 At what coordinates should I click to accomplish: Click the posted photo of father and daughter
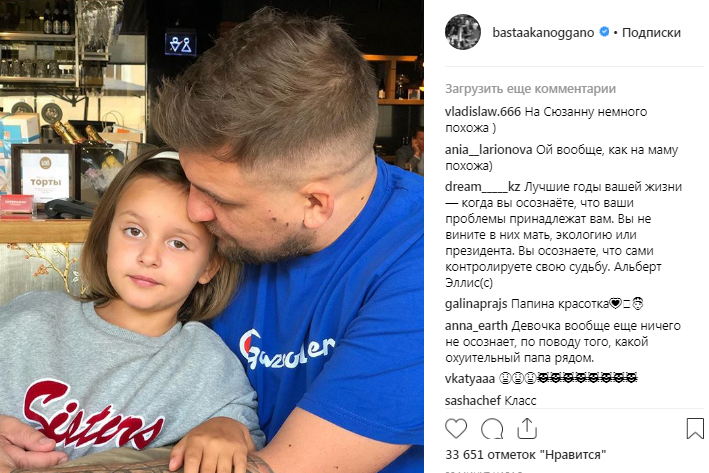coord(212,236)
